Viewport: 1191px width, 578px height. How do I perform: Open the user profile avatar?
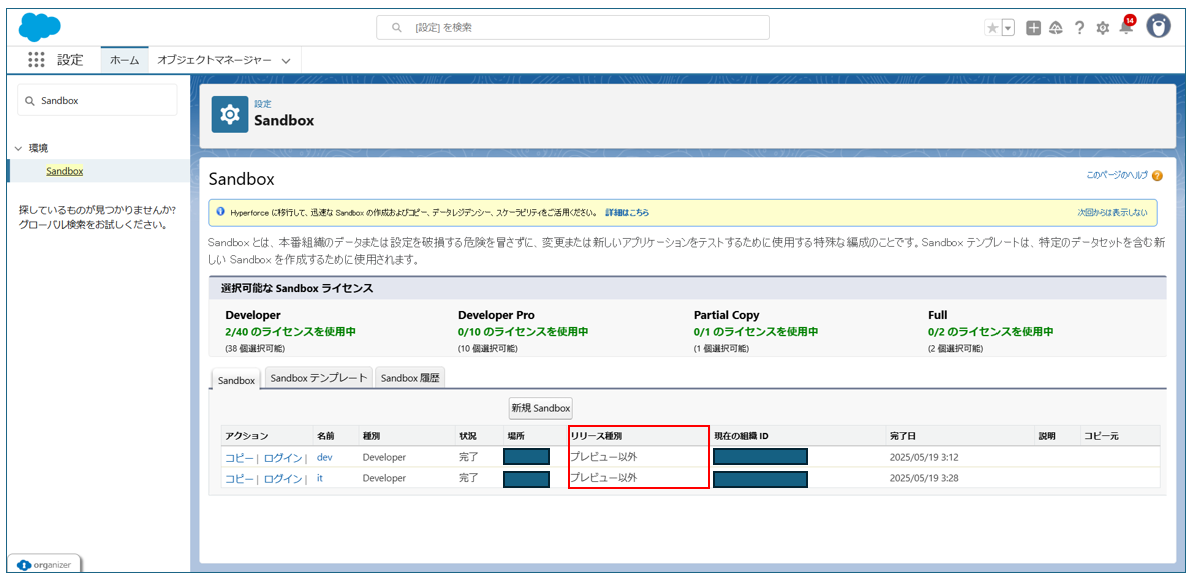[x=1158, y=27]
